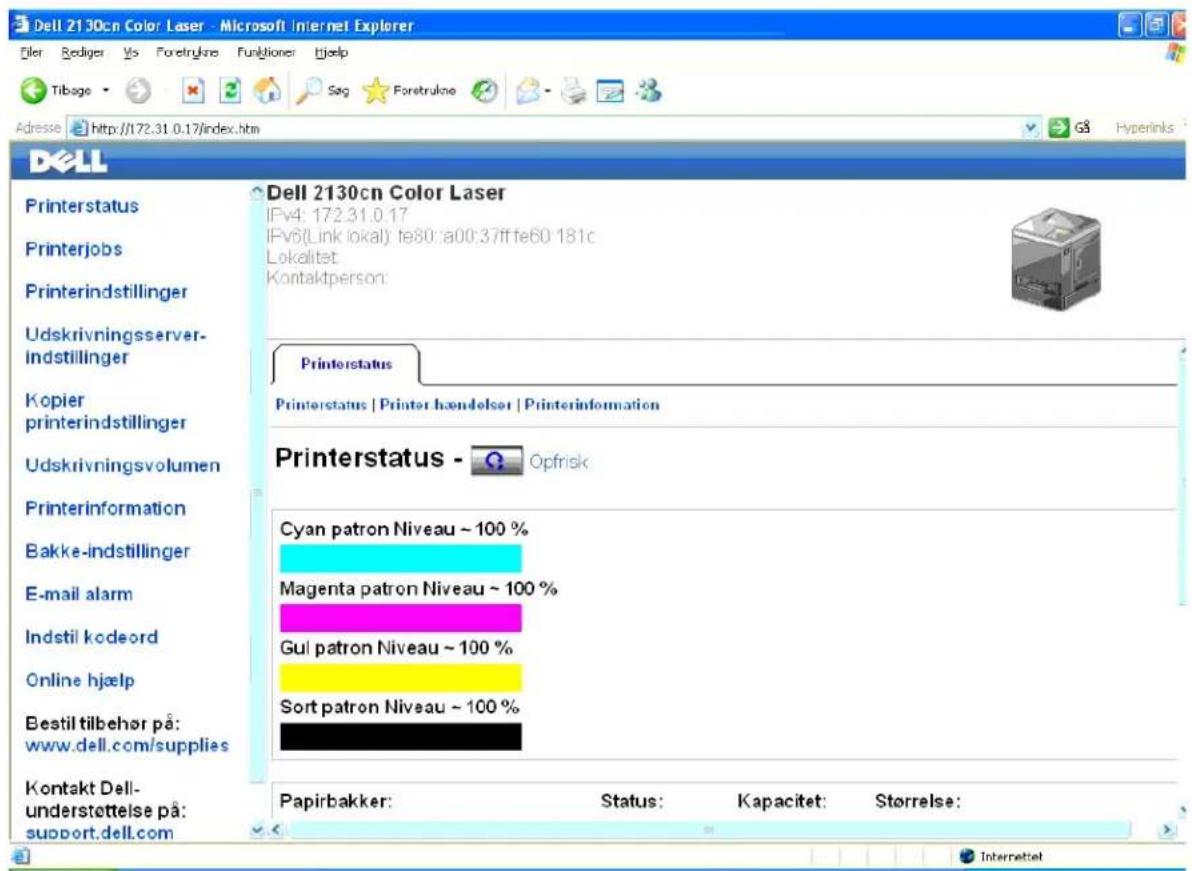Viewport: 1192px width, 871px height.
Task: Click the page icon in address bar
Action: point(77,128)
